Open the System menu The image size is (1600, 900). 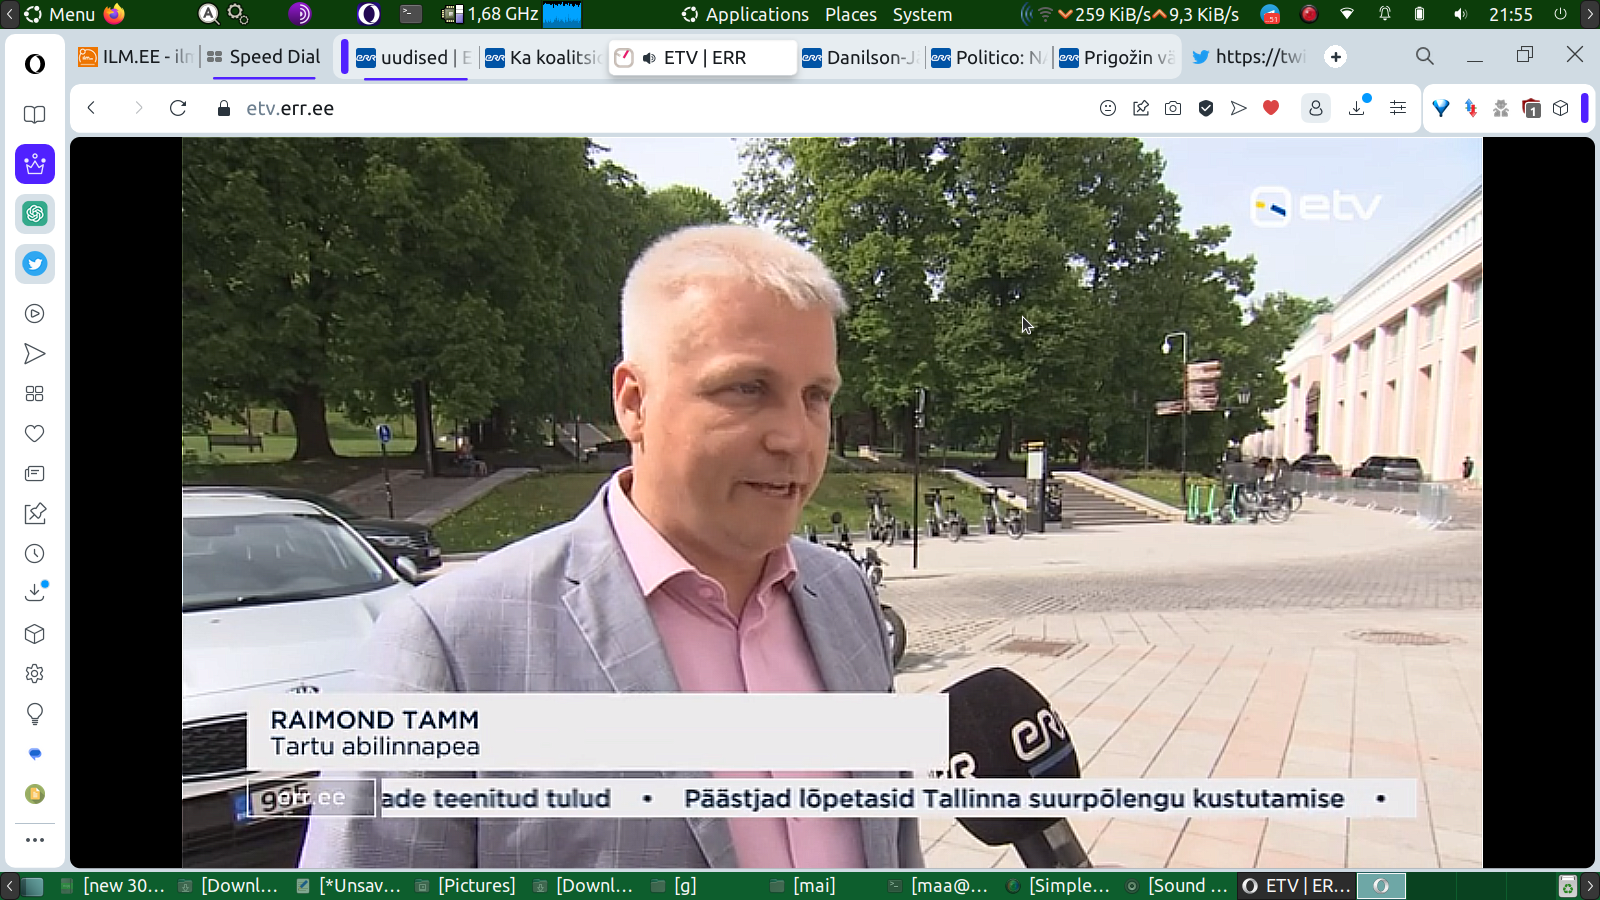[x=922, y=14]
